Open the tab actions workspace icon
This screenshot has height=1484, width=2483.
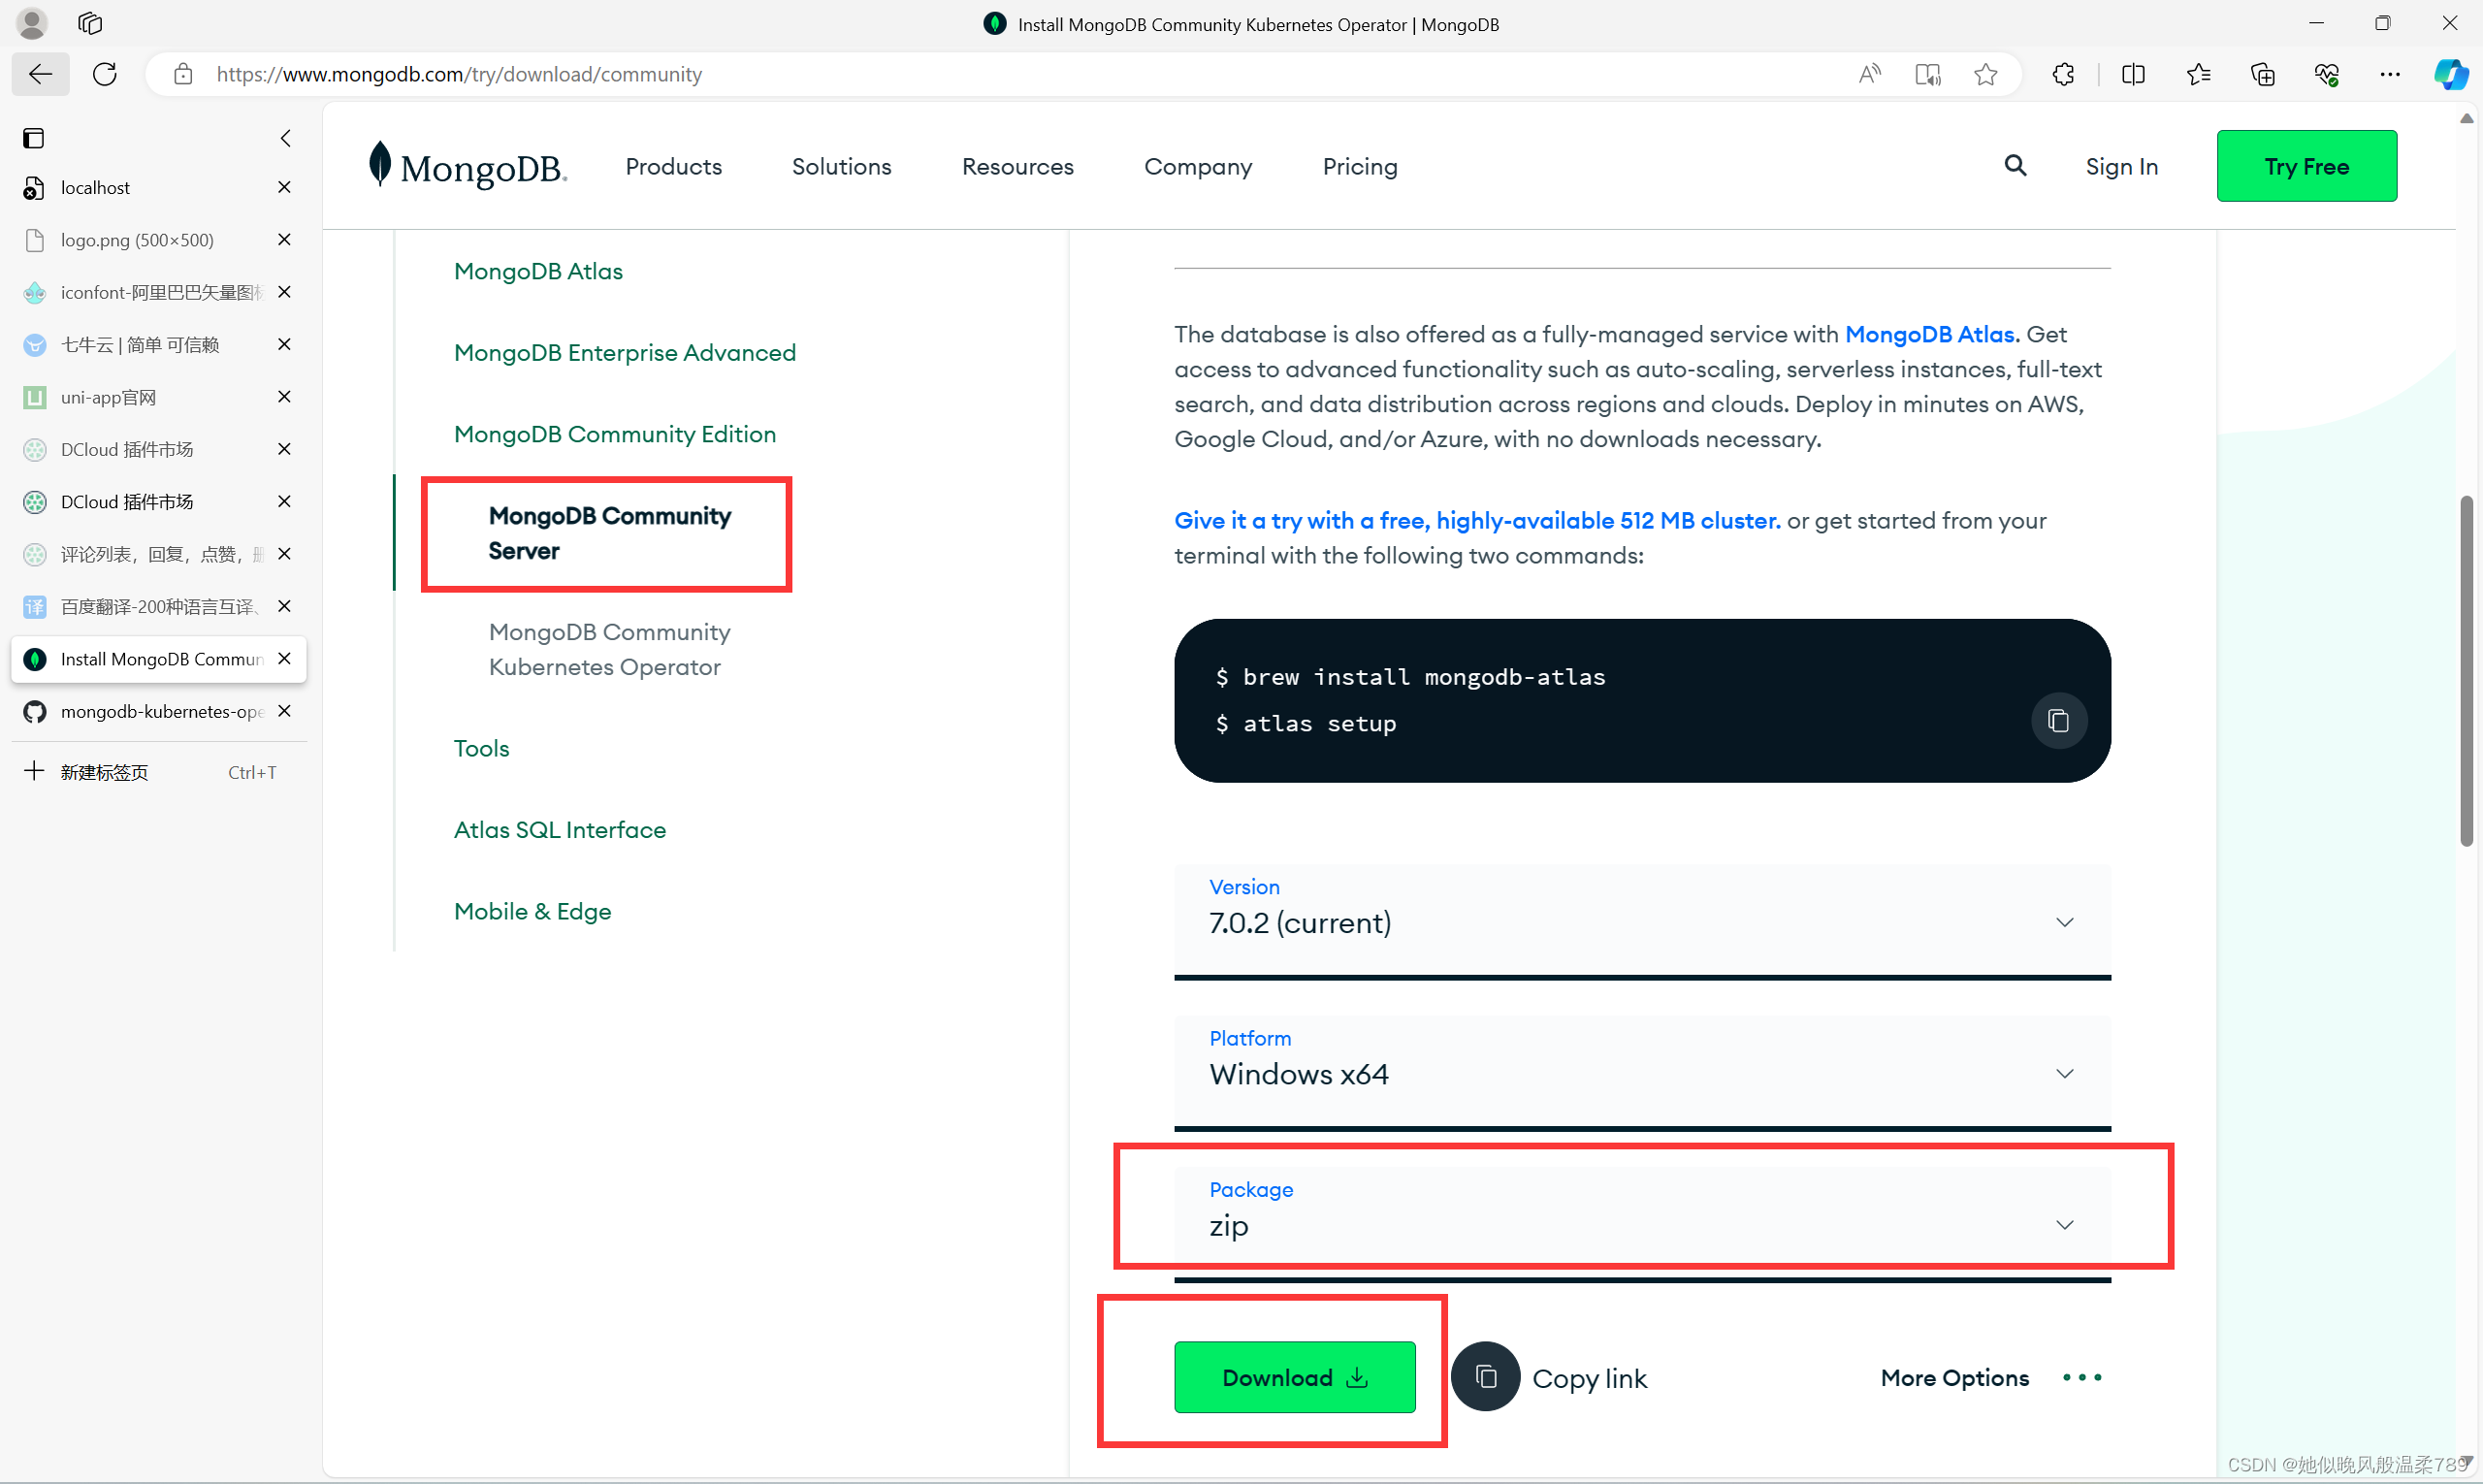click(x=90, y=23)
